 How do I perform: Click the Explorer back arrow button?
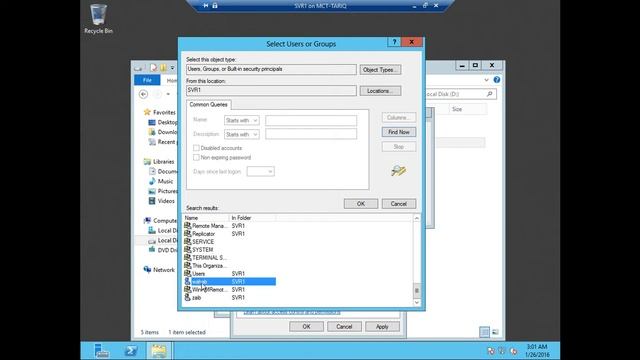point(143,94)
